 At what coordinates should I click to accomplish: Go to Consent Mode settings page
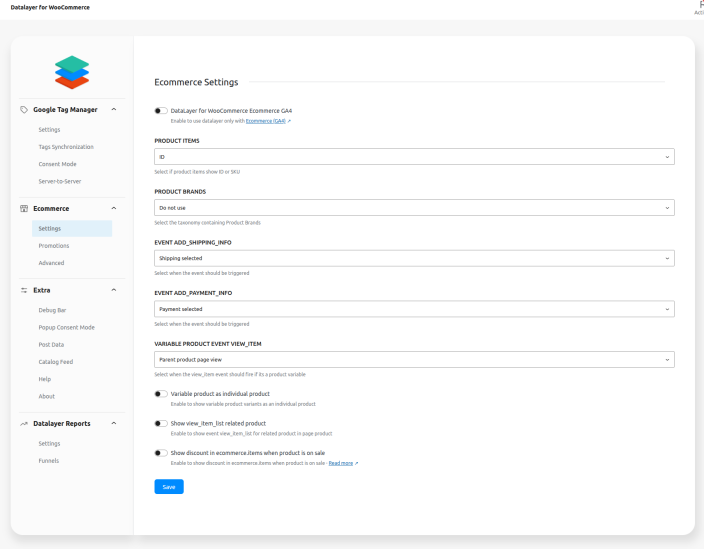pos(58,163)
